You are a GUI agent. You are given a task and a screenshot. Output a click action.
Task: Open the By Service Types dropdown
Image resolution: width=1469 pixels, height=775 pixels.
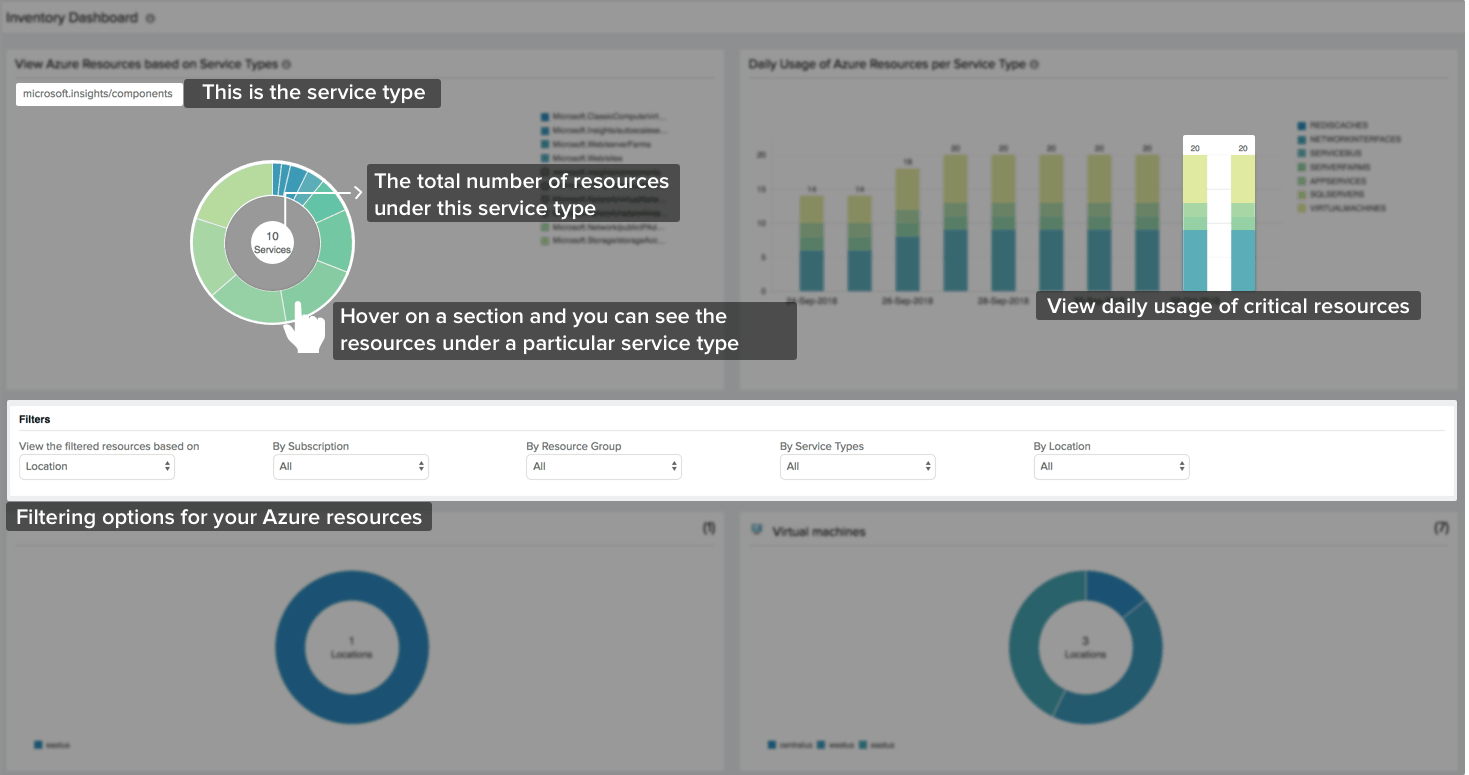857,466
